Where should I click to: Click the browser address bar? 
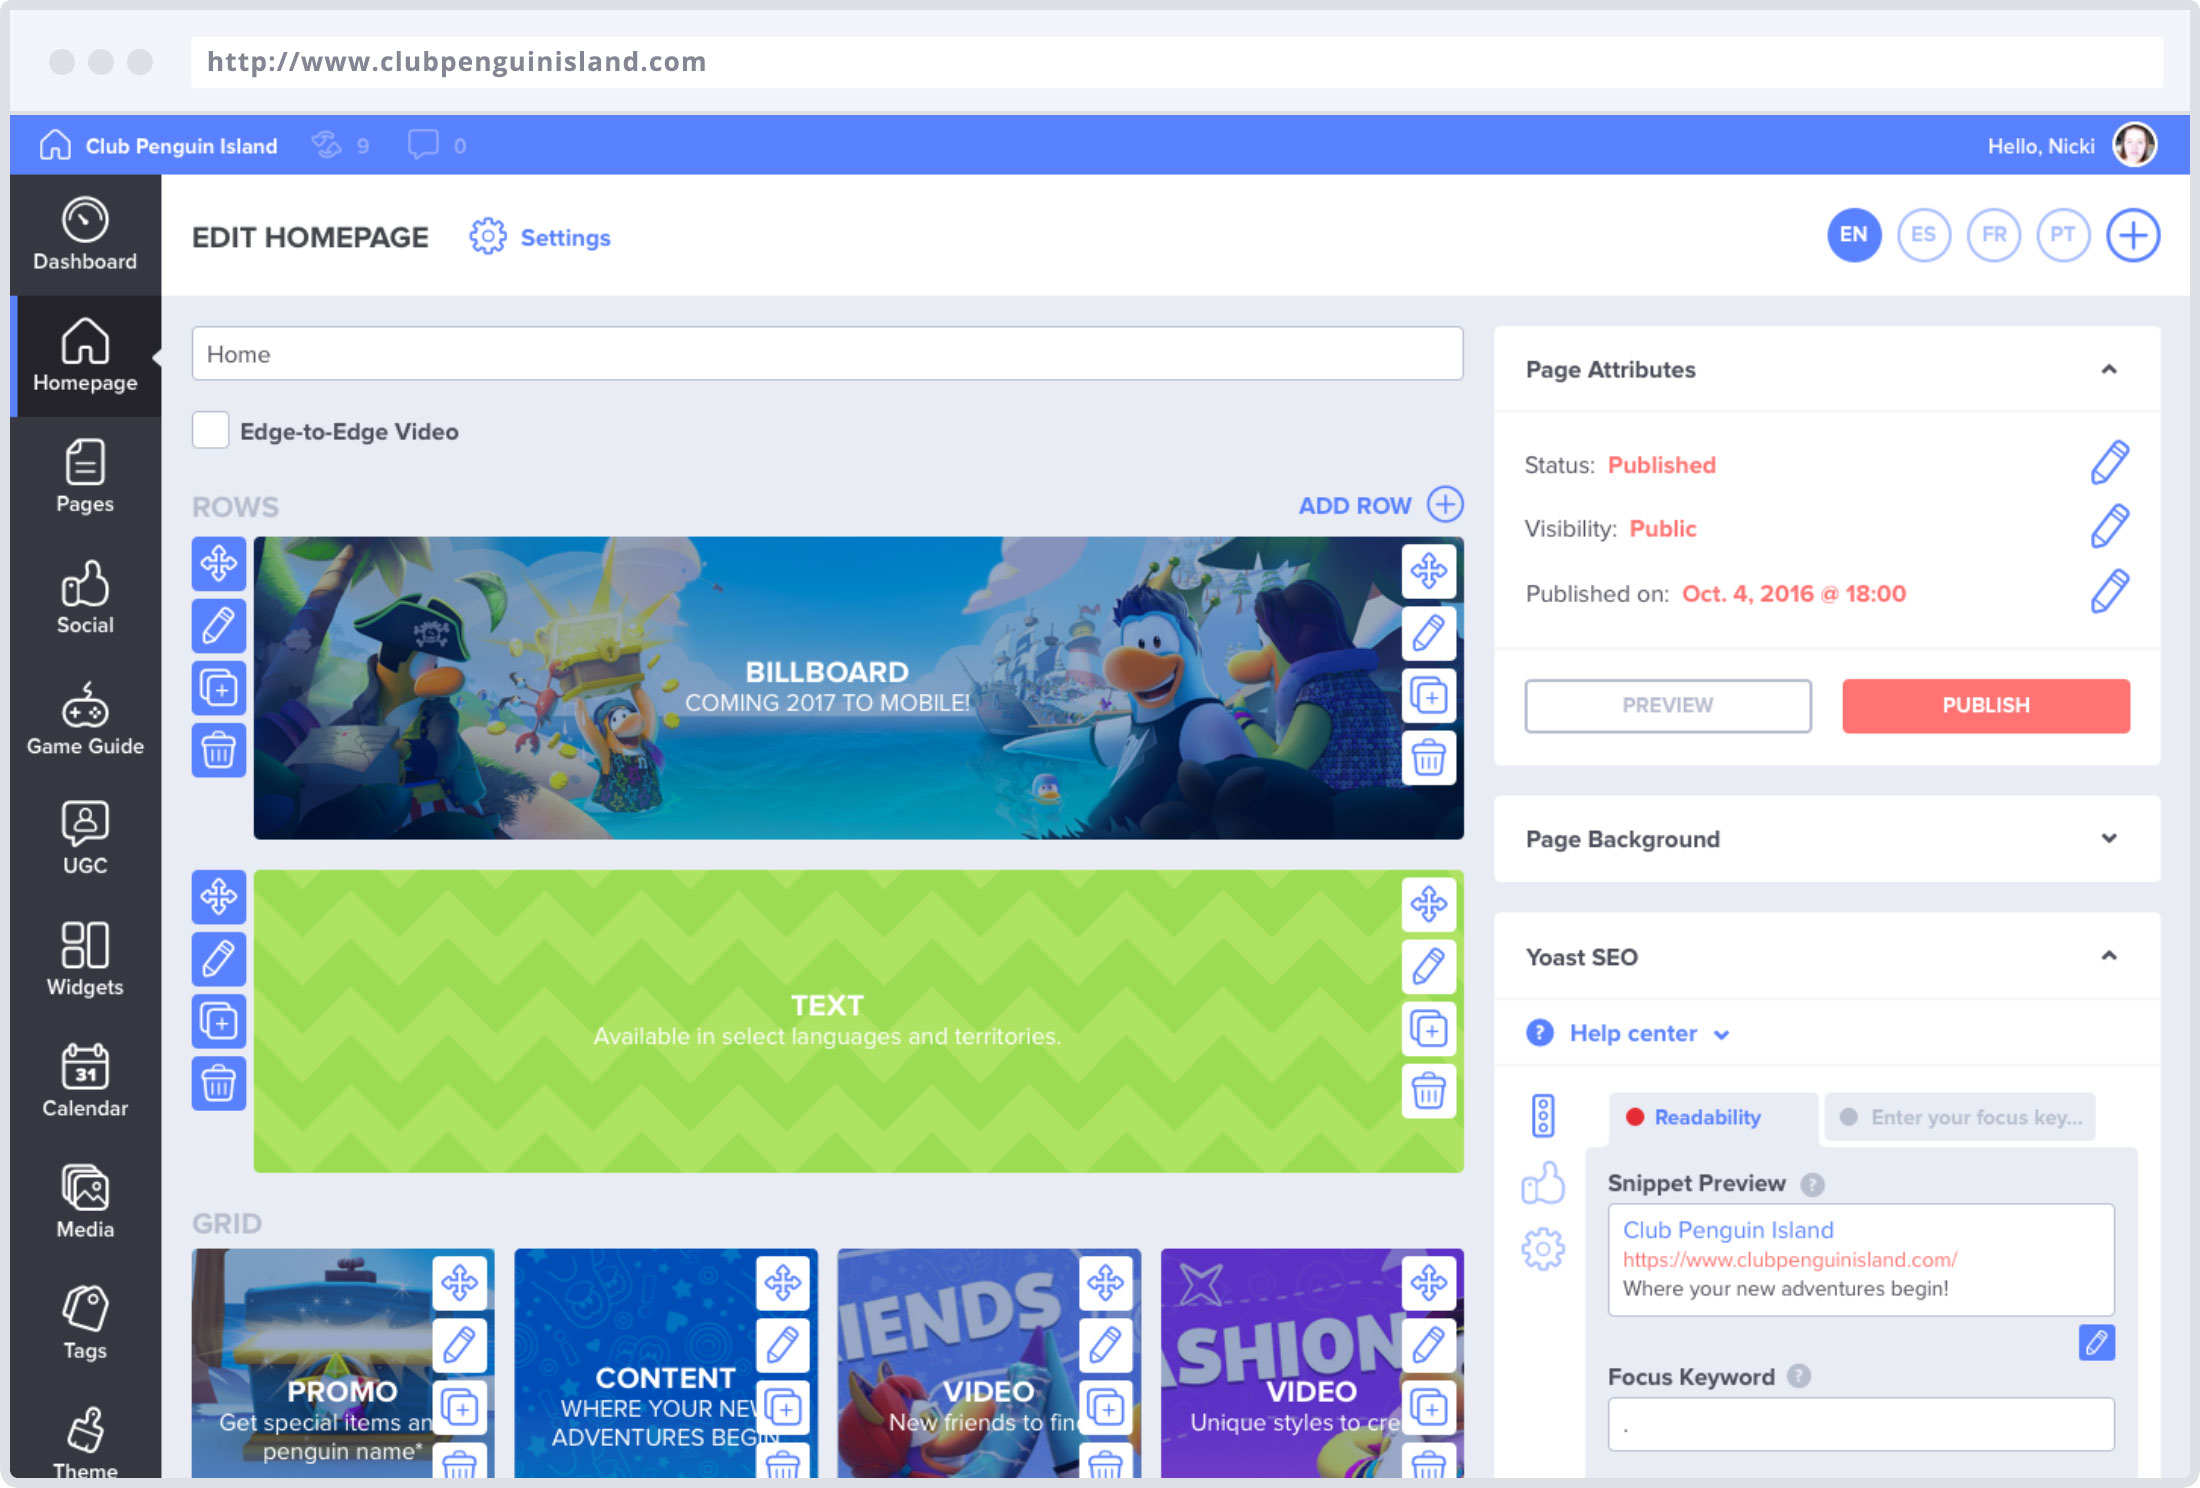click(1176, 62)
